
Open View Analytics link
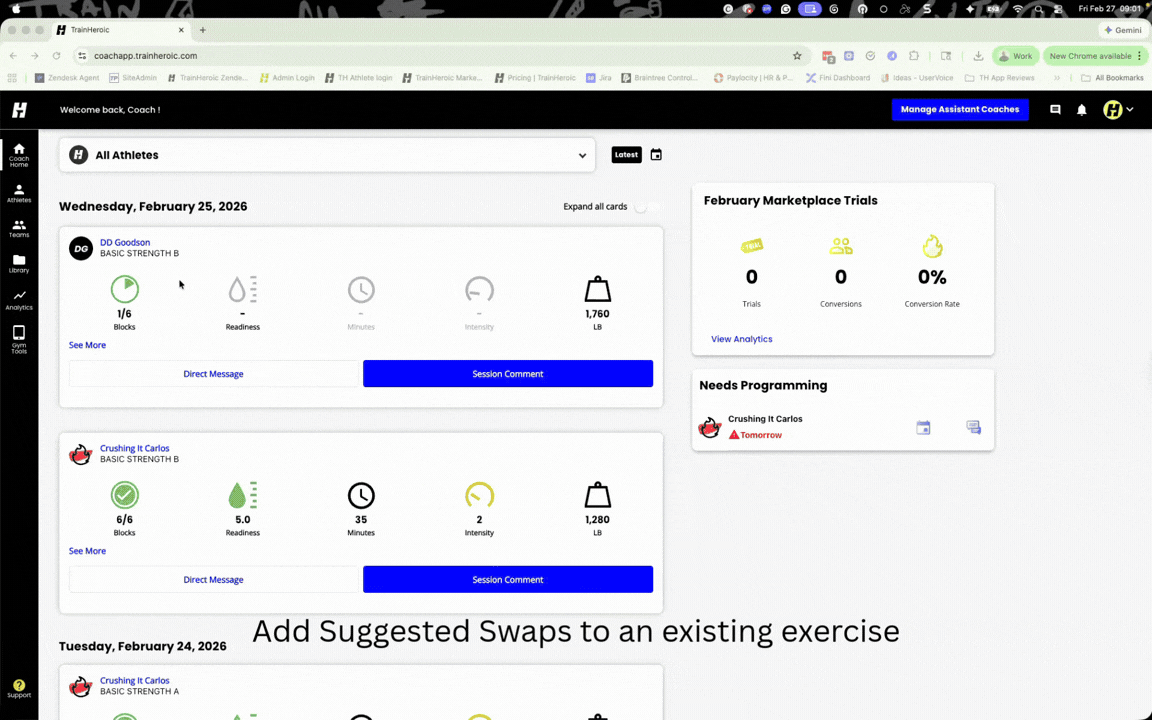point(741,339)
